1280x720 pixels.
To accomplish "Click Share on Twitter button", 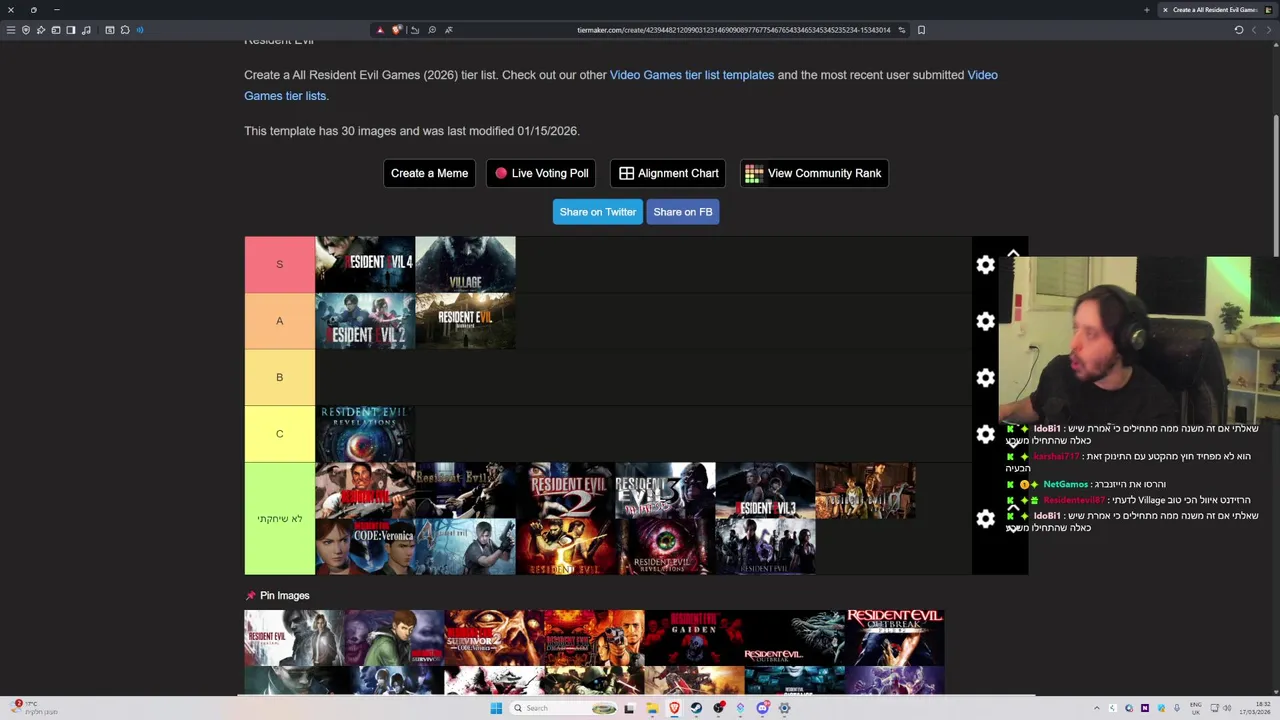I will [597, 212].
